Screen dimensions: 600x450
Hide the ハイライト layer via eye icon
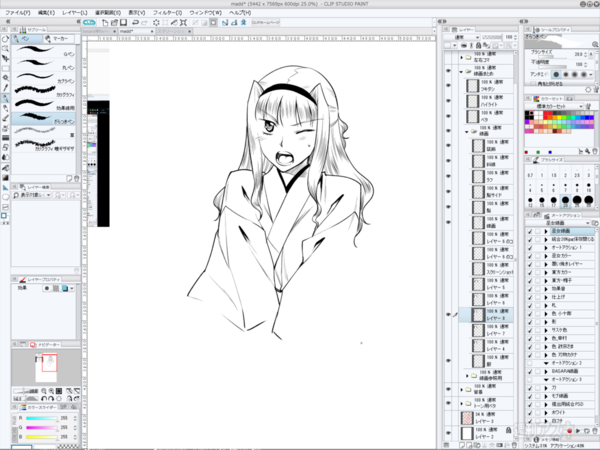coord(448,101)
